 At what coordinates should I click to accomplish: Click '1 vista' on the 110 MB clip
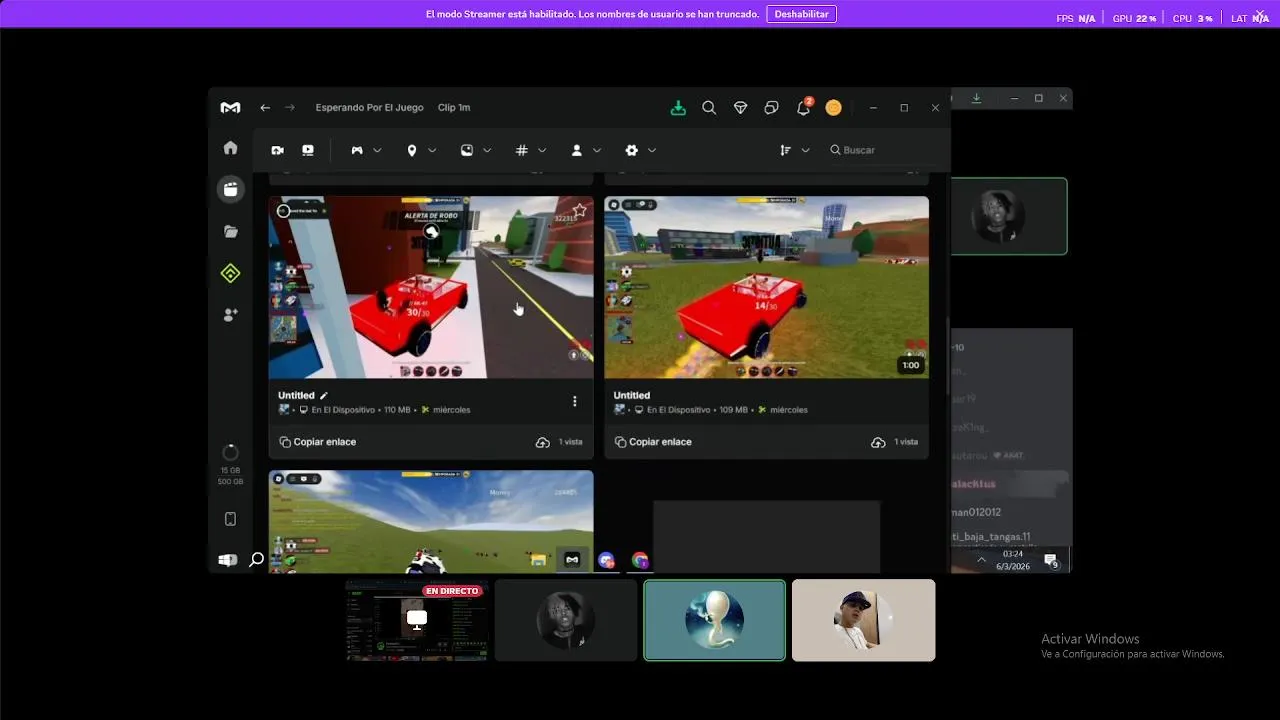coord(570,442)
